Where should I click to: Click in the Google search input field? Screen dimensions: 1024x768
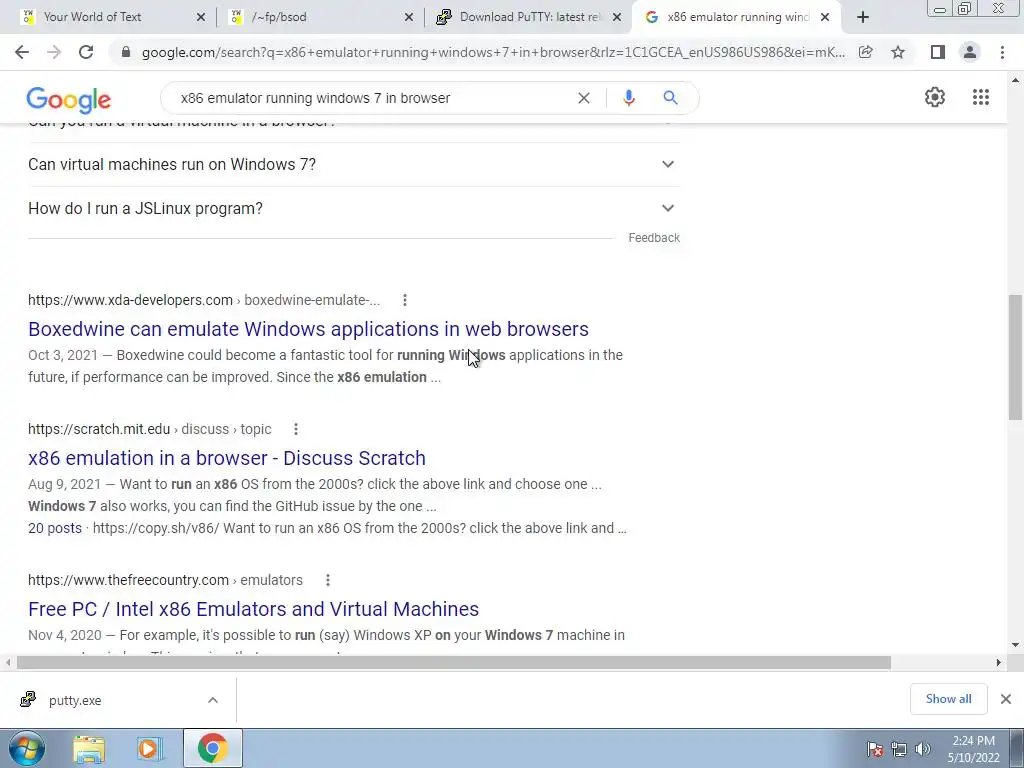[x=372, y=98]
